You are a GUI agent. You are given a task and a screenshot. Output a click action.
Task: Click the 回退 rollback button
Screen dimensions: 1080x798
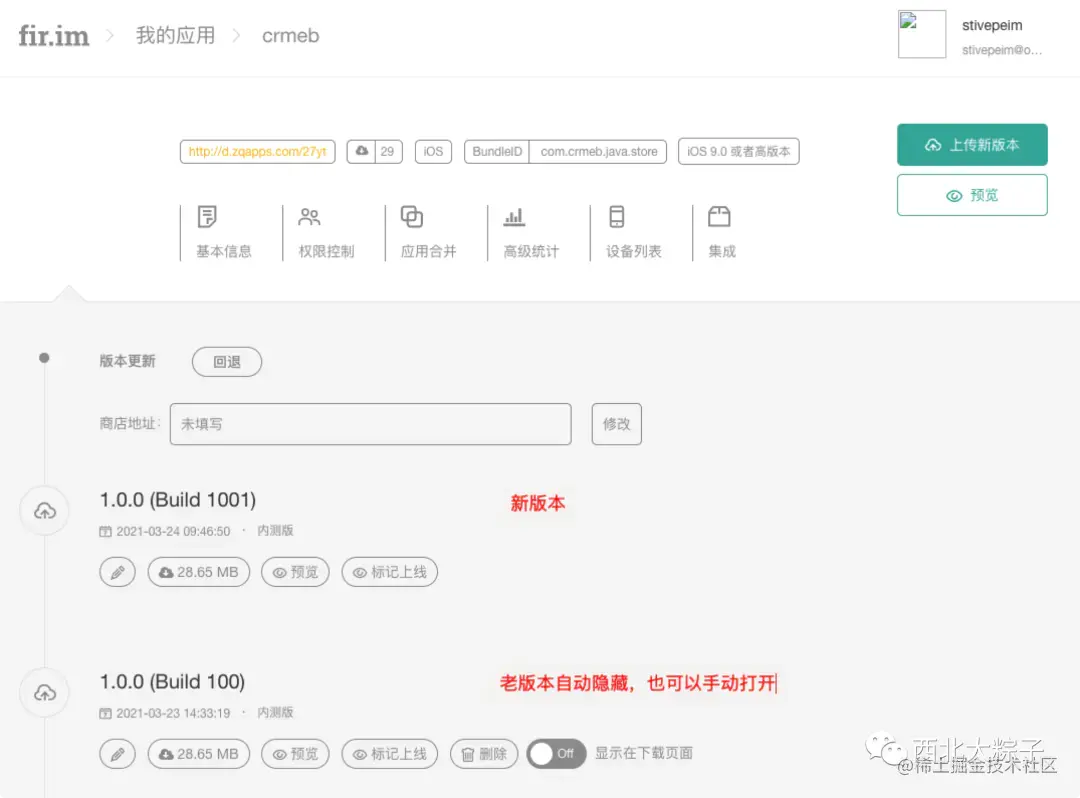[x=227, y=361]
